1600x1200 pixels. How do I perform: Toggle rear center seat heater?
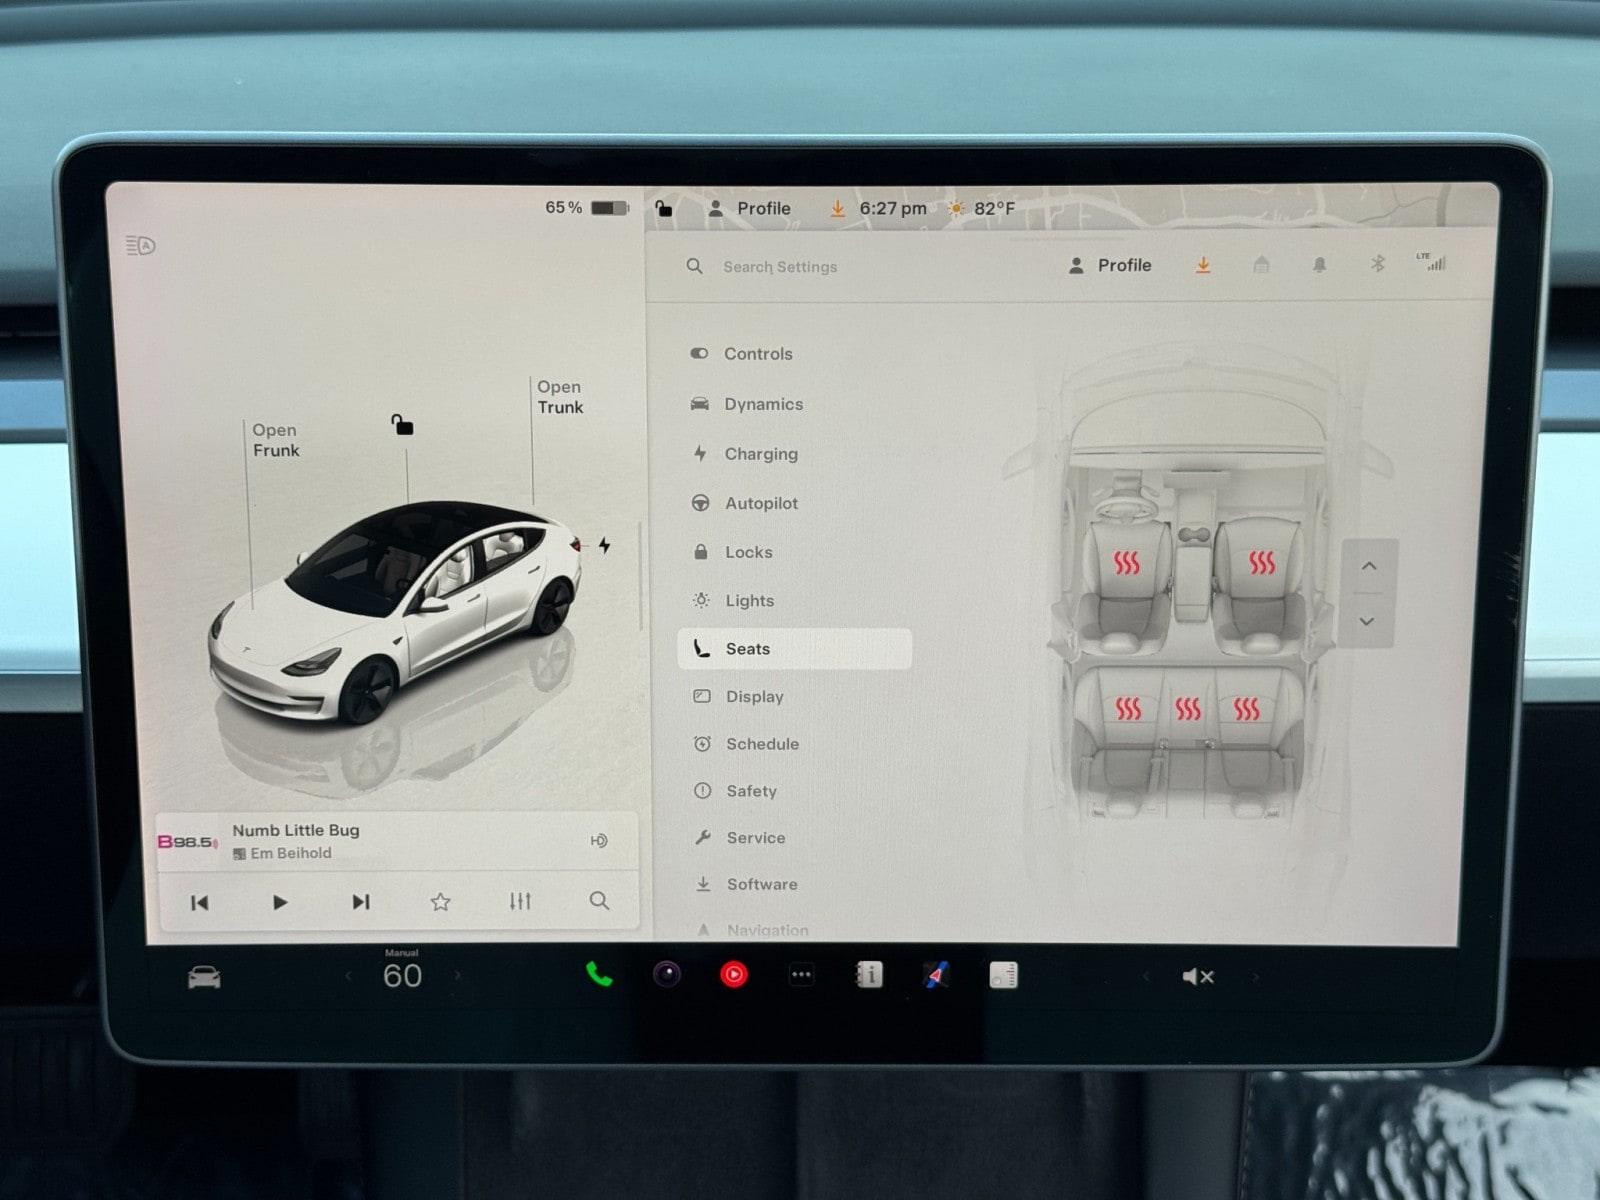[x=1187, y=709]
